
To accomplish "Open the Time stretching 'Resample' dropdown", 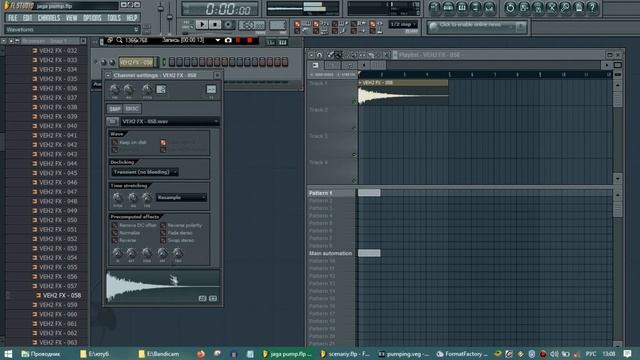I will click(x=181, y=198).
